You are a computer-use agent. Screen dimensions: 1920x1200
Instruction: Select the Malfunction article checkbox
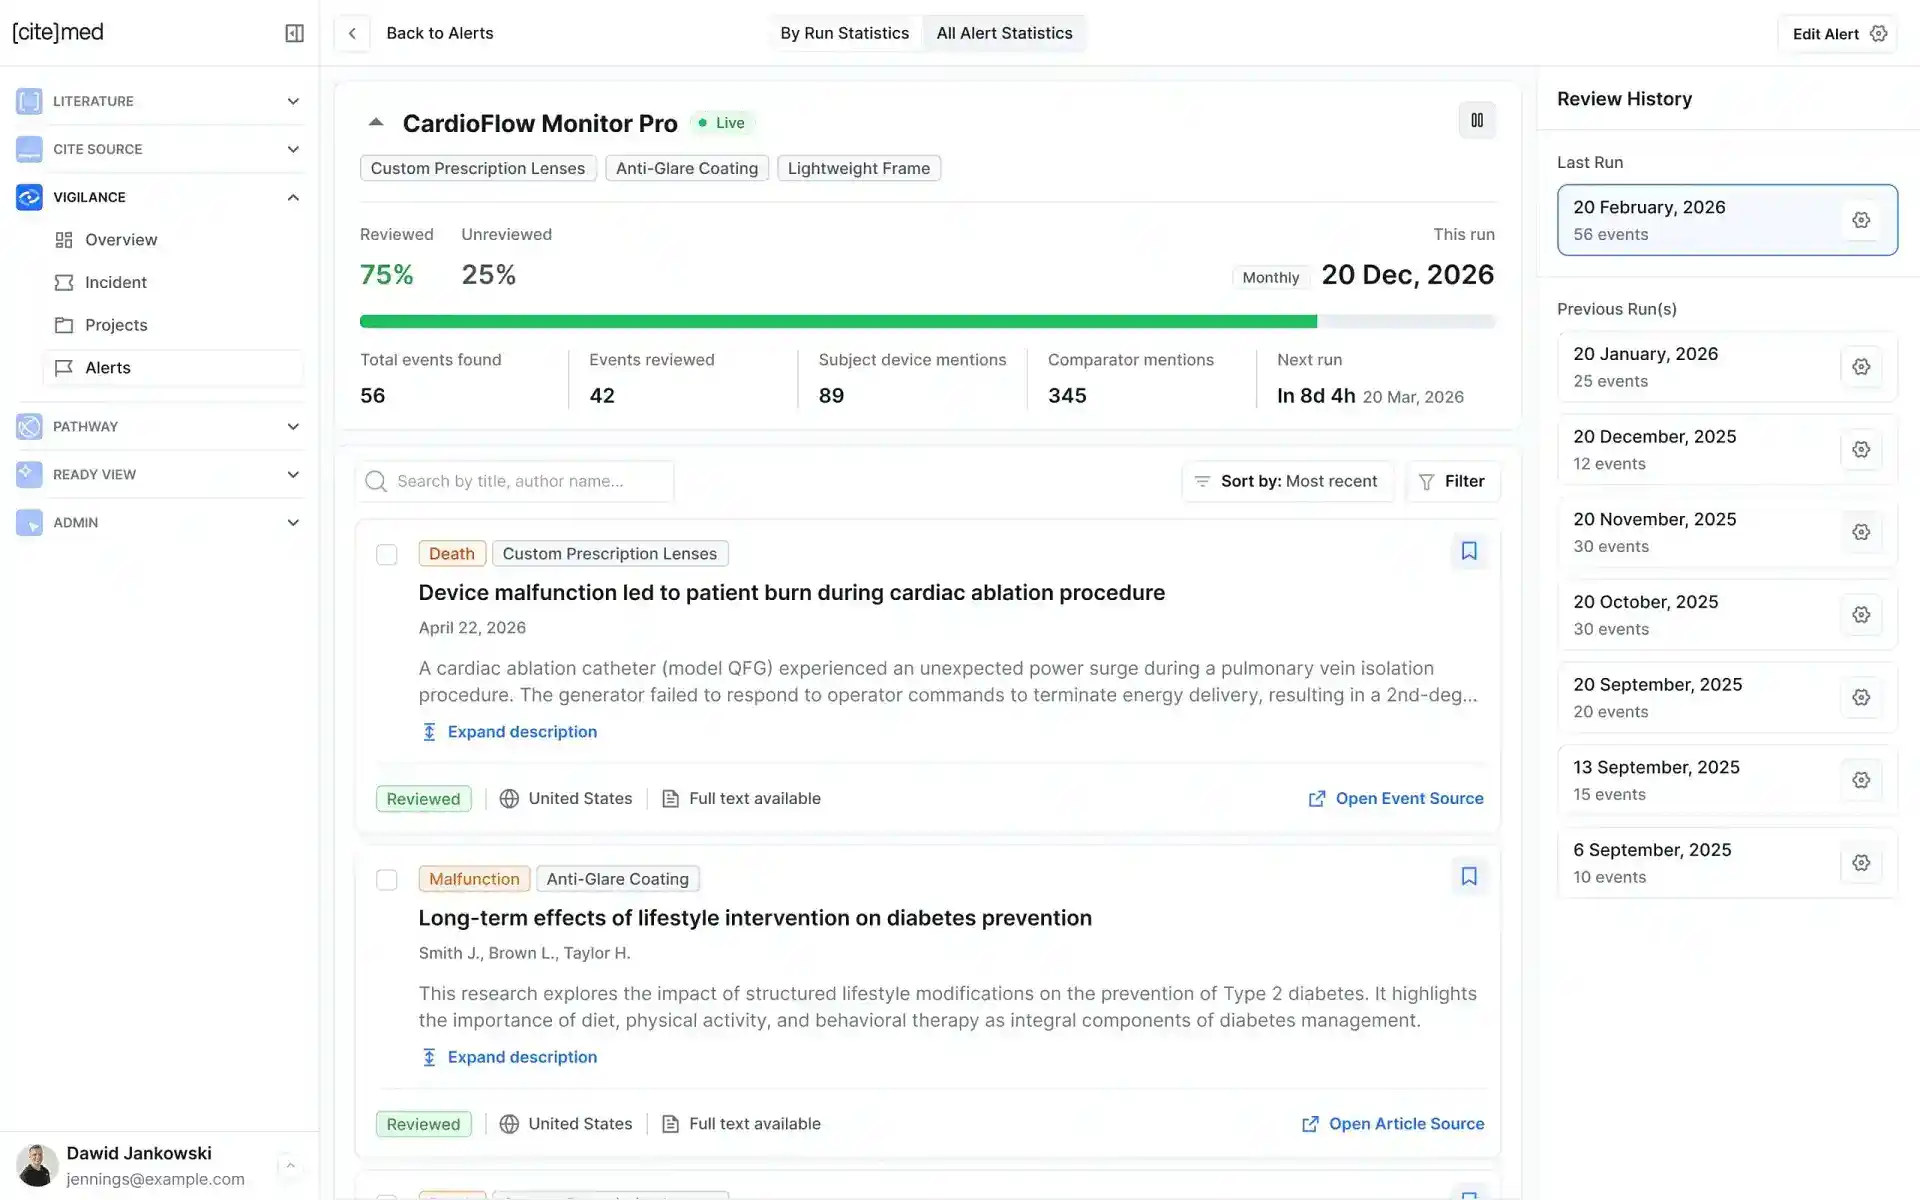point(387,880)
